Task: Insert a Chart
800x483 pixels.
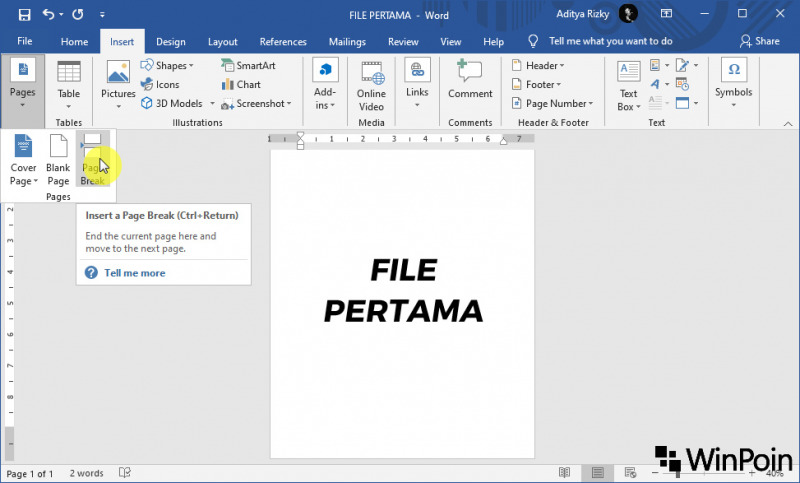Action: 241,85
